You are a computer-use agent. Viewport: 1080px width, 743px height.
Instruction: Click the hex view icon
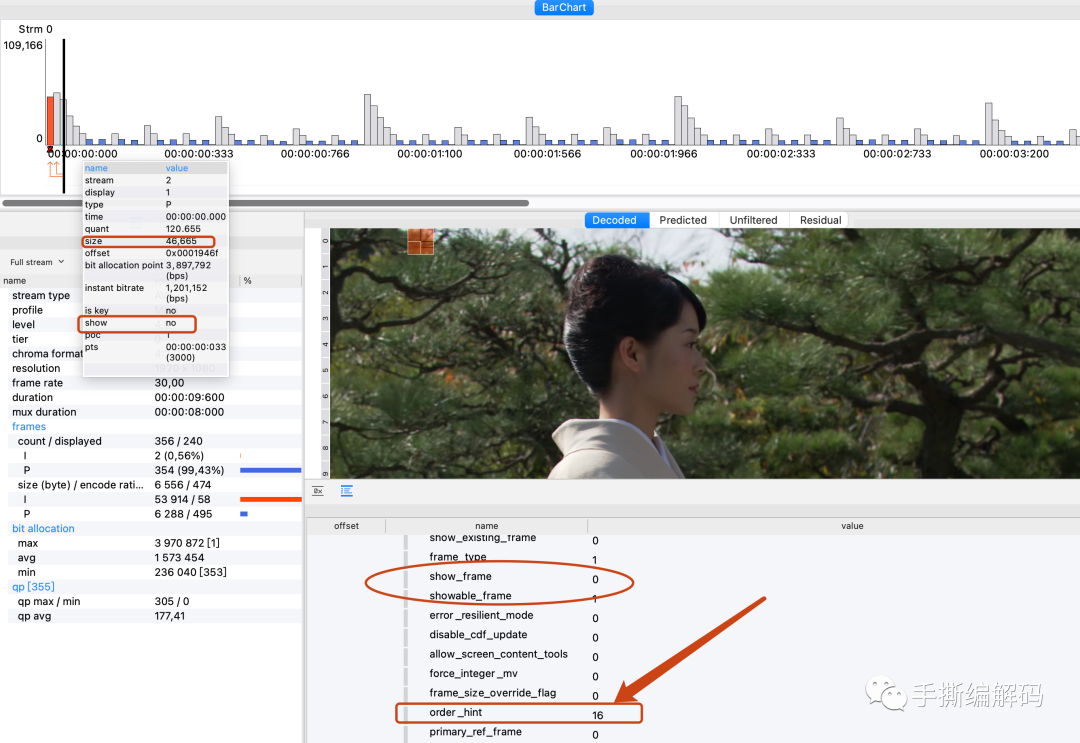coord(318,491)
